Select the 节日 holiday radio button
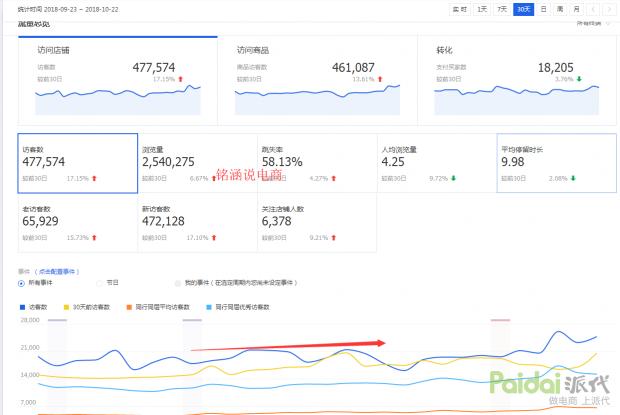This screenshot has height=415, width=620. pyautogui.click(x=99, y=283)
